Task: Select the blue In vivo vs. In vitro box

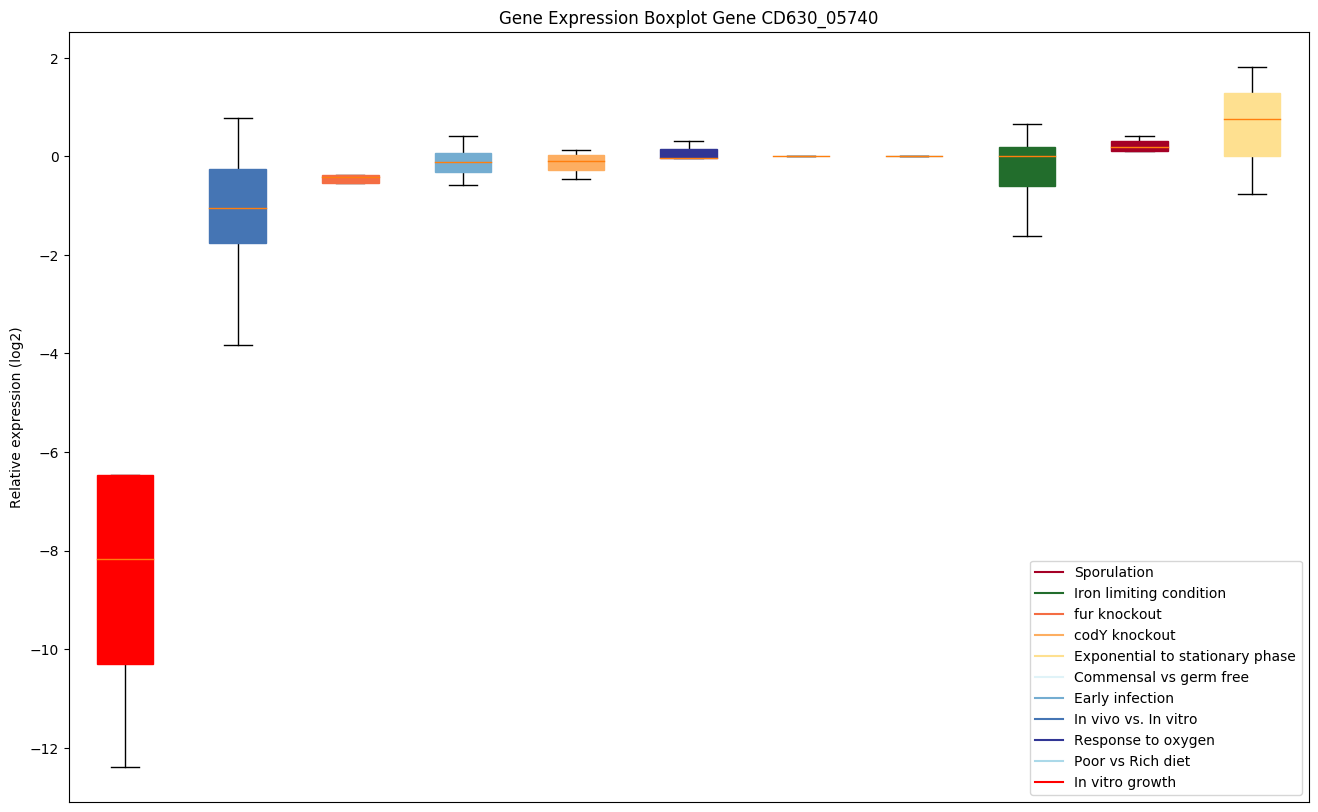Action: click(x=238, y=206)
